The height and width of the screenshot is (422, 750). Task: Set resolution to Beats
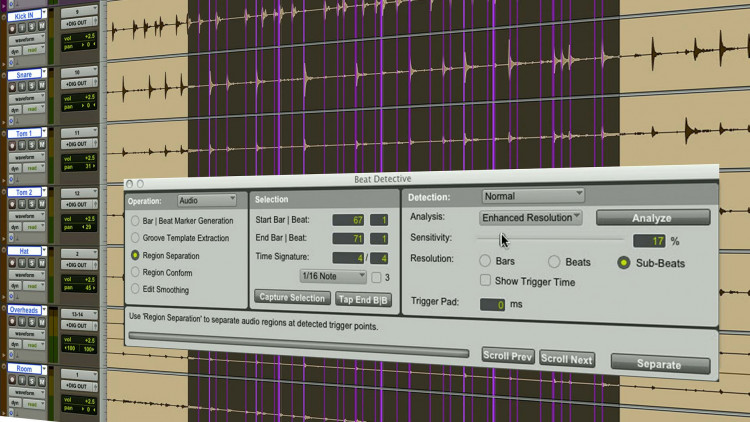tap(554, 262)
